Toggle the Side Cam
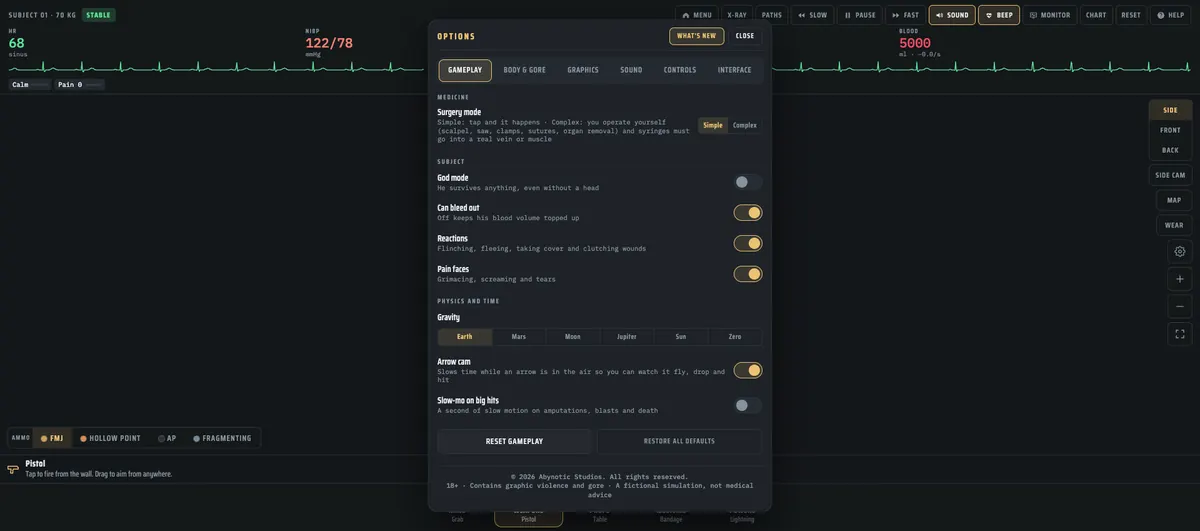This screenshot has width=1200, height=531. click(1170, 175)
